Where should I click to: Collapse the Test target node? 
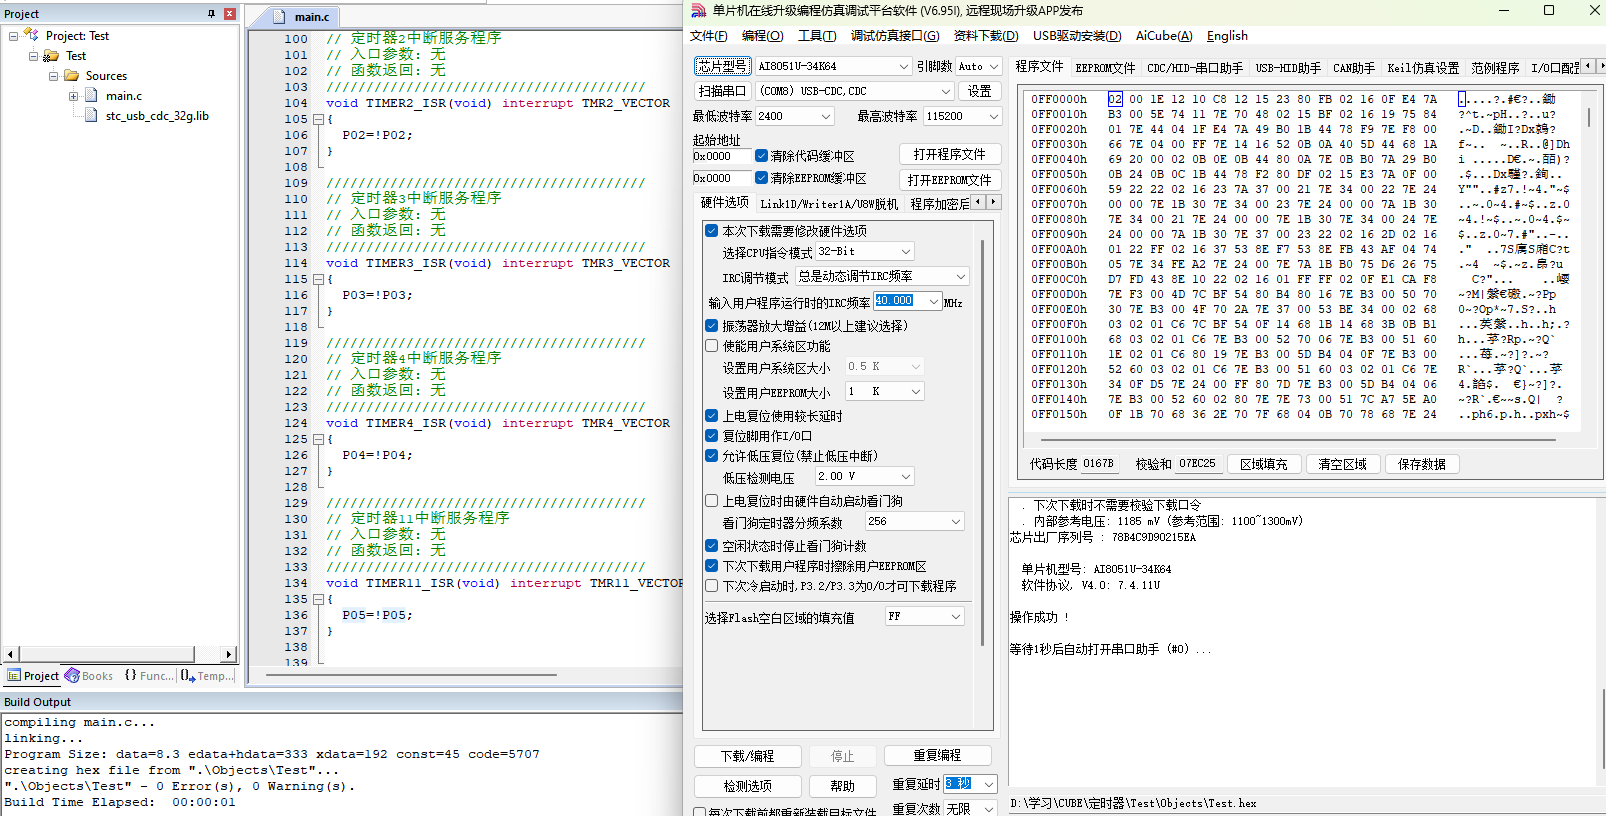pyautogui.click(x=33, y=56)
